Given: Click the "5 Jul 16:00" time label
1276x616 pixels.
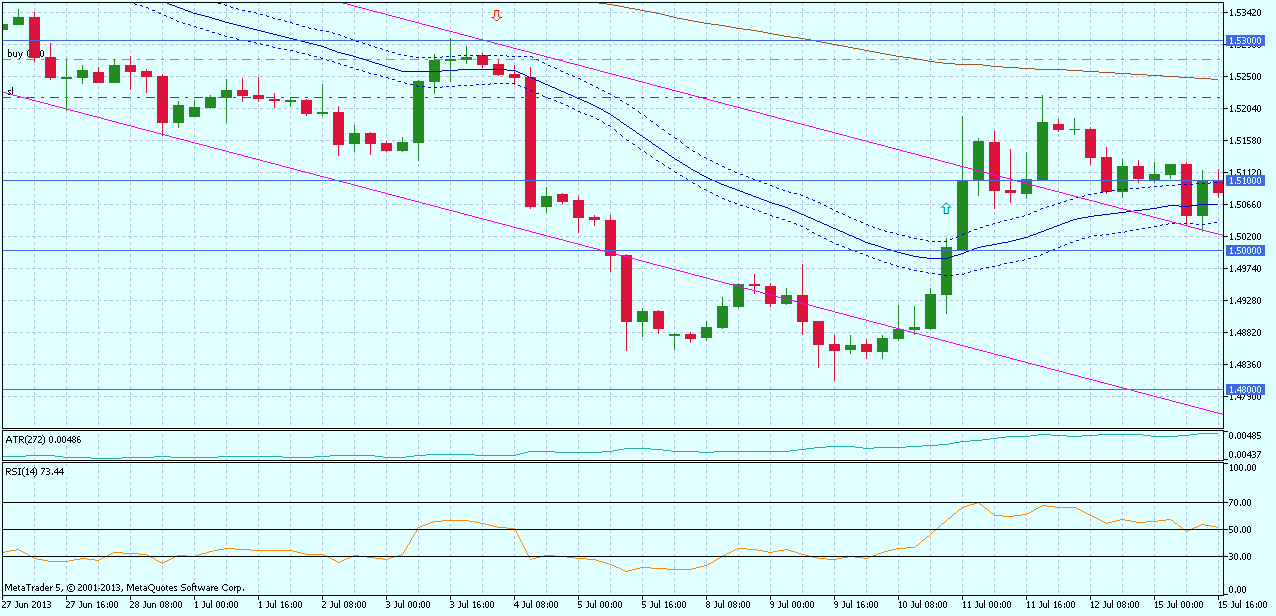Looking at the screenshot, I should pyautogui.click(x=666, y=605).
